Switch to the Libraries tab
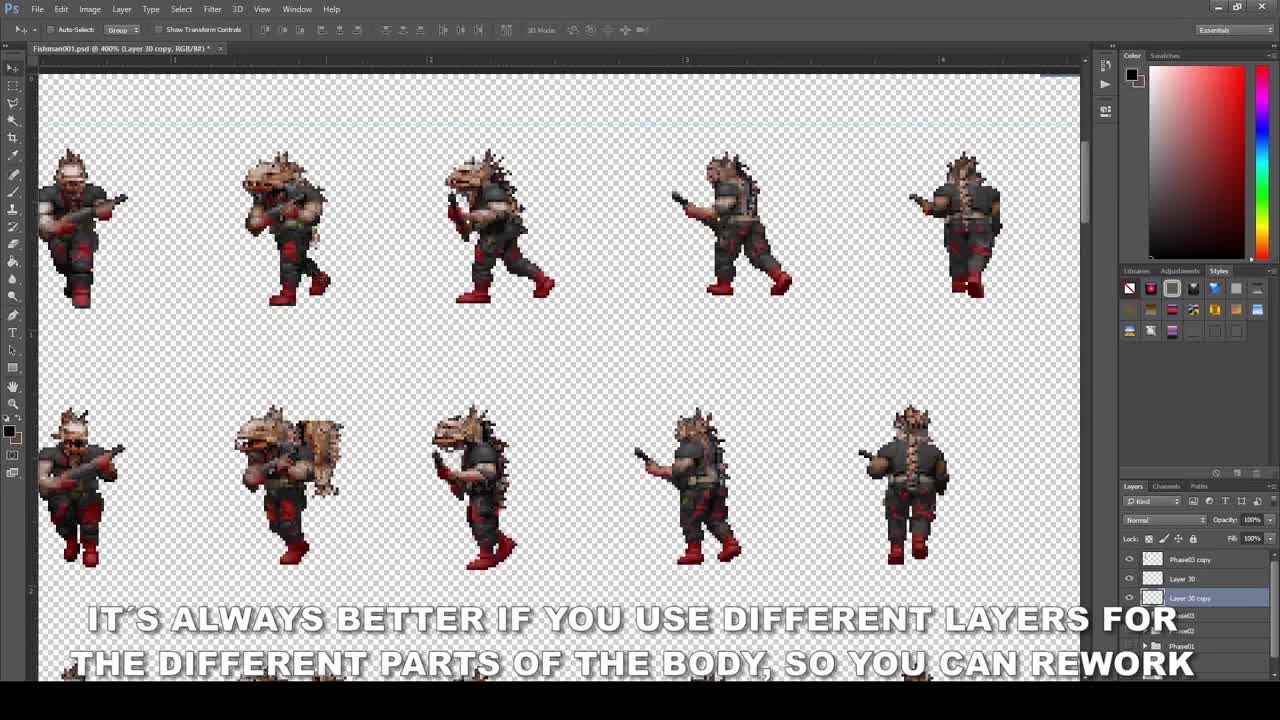Image resolution: width=1280 pixels, height=720 pixels. click(1137, 271)
